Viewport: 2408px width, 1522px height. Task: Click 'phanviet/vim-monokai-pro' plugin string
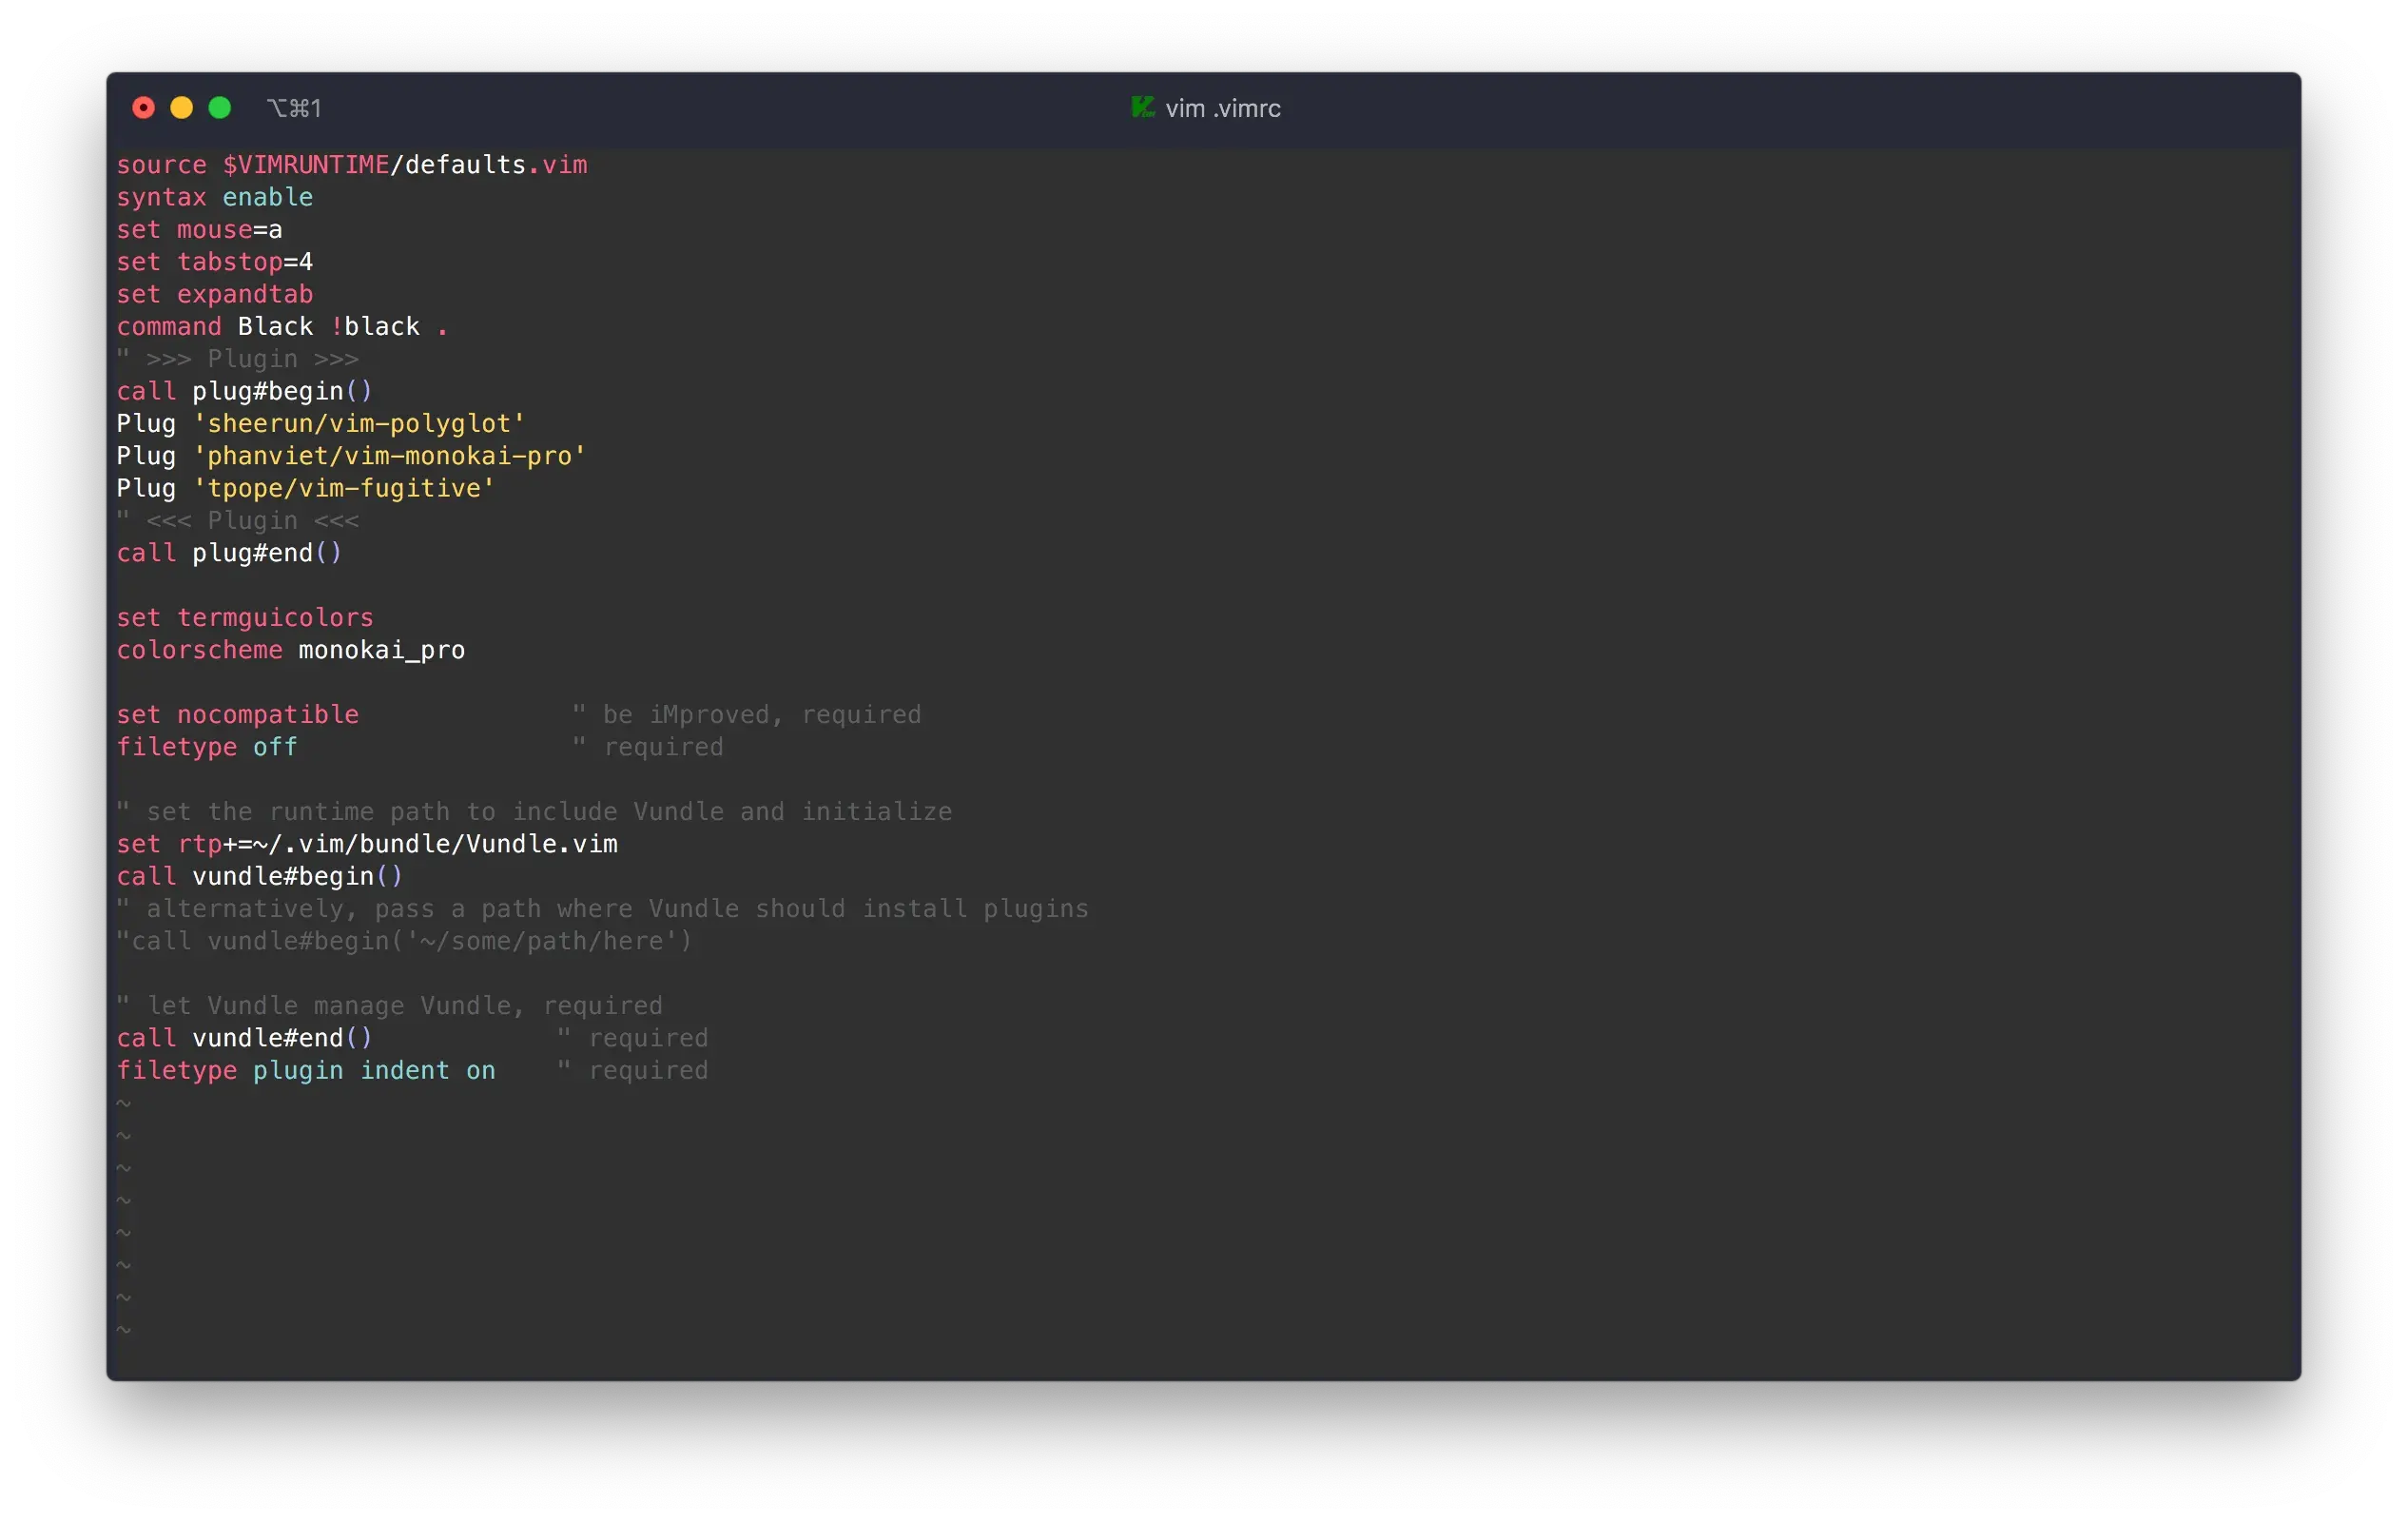click(x=389, y=456)
